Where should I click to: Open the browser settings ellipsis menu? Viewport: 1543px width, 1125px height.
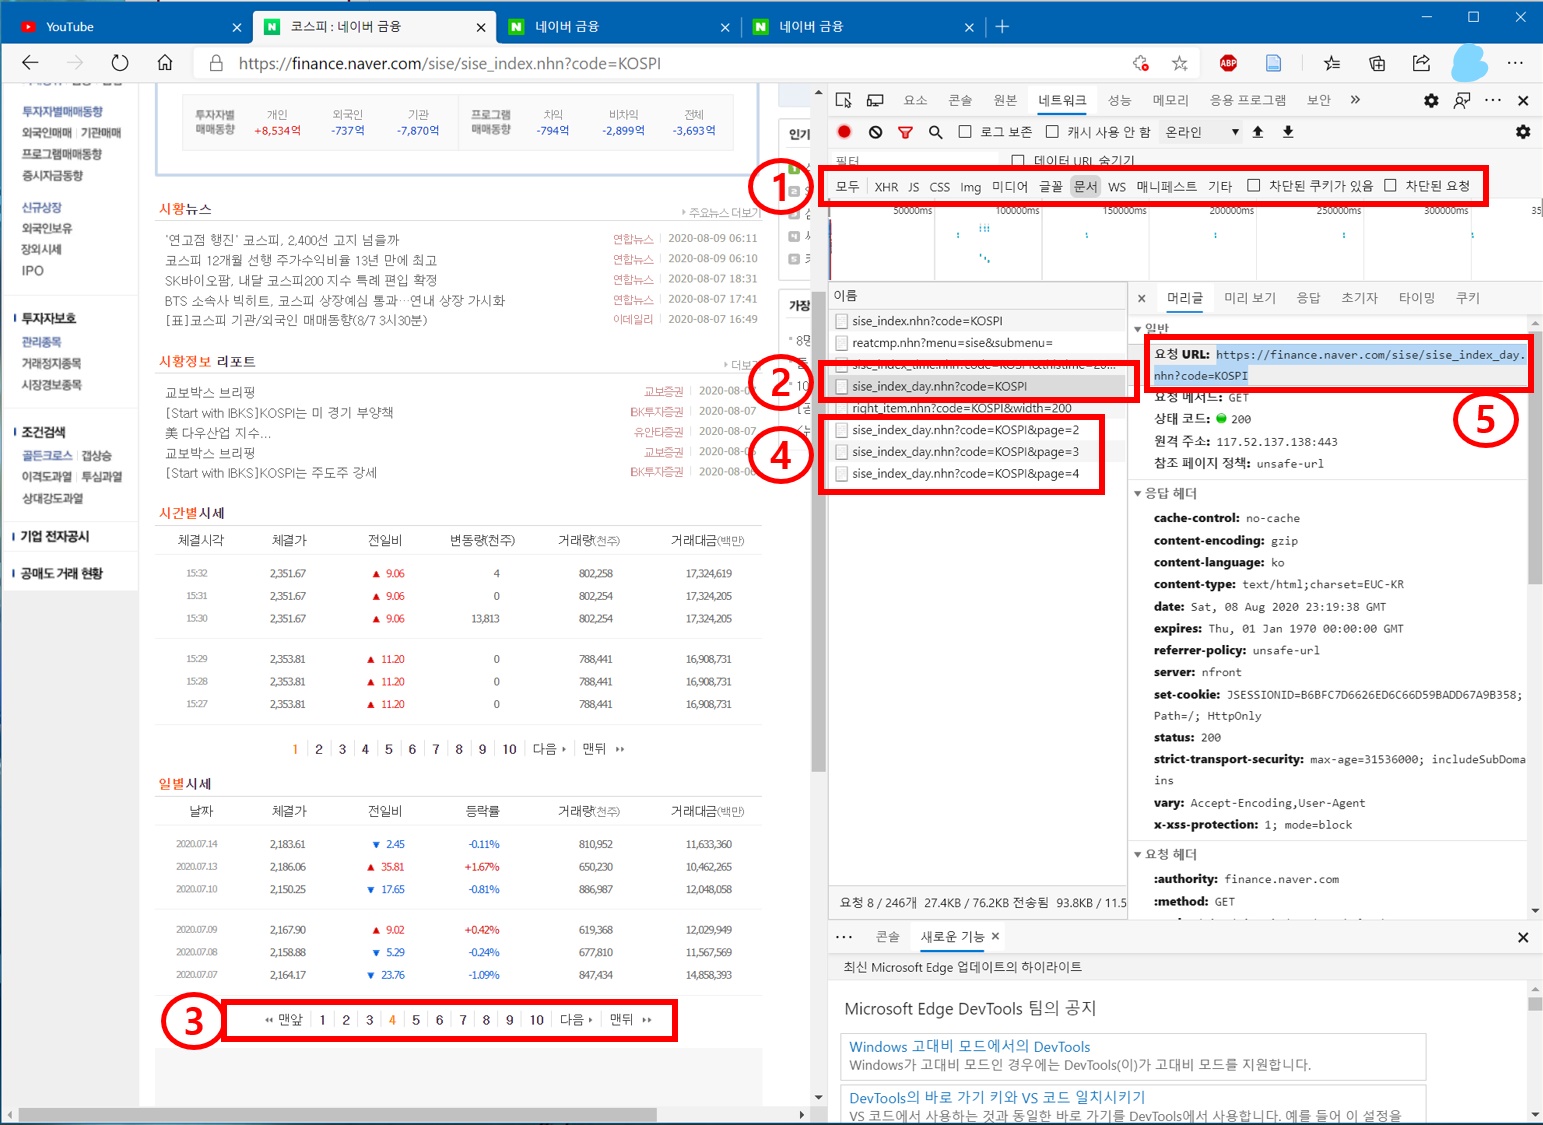[x=1515, y=63]
